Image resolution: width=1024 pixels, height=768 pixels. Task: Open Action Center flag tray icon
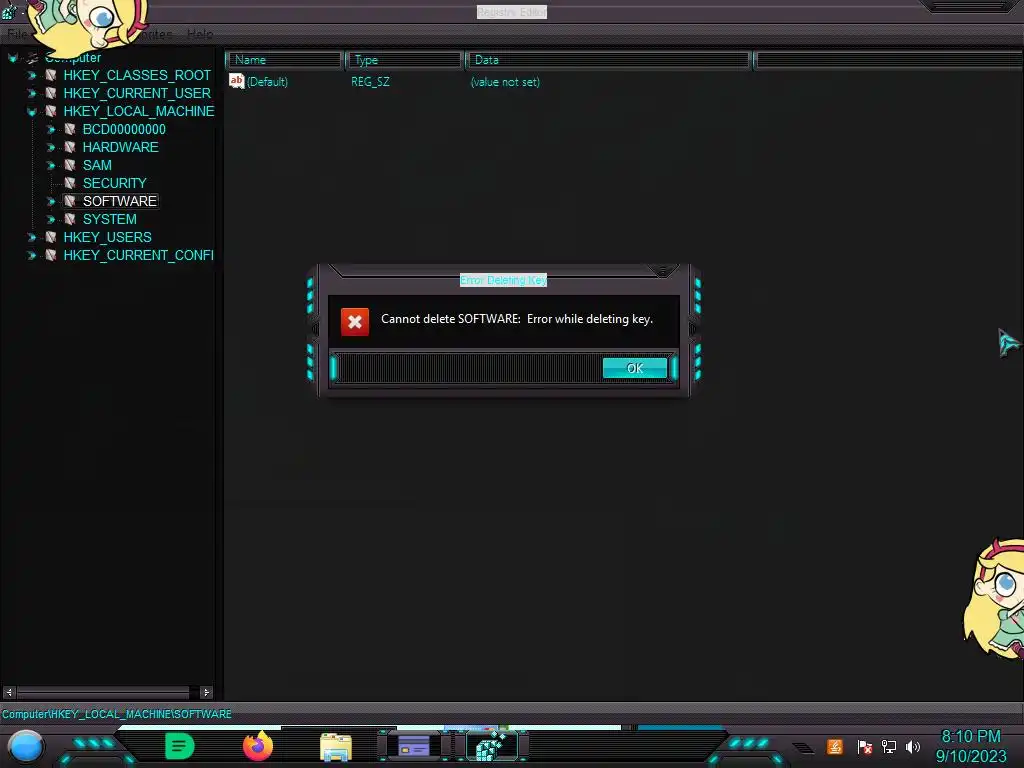(x=865, y=746)
